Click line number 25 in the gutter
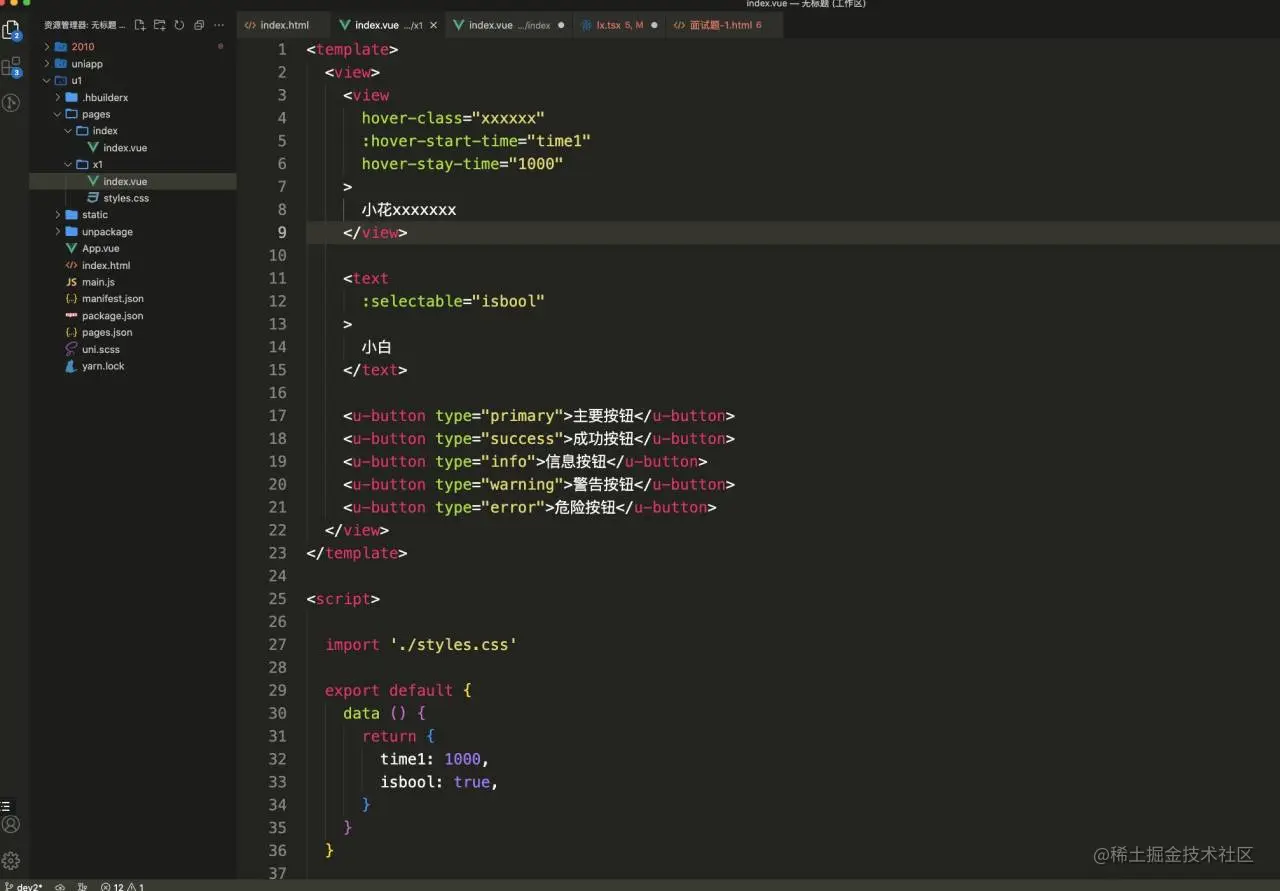The width and height of the screenshot is (1280, 891). coord(277,599)
